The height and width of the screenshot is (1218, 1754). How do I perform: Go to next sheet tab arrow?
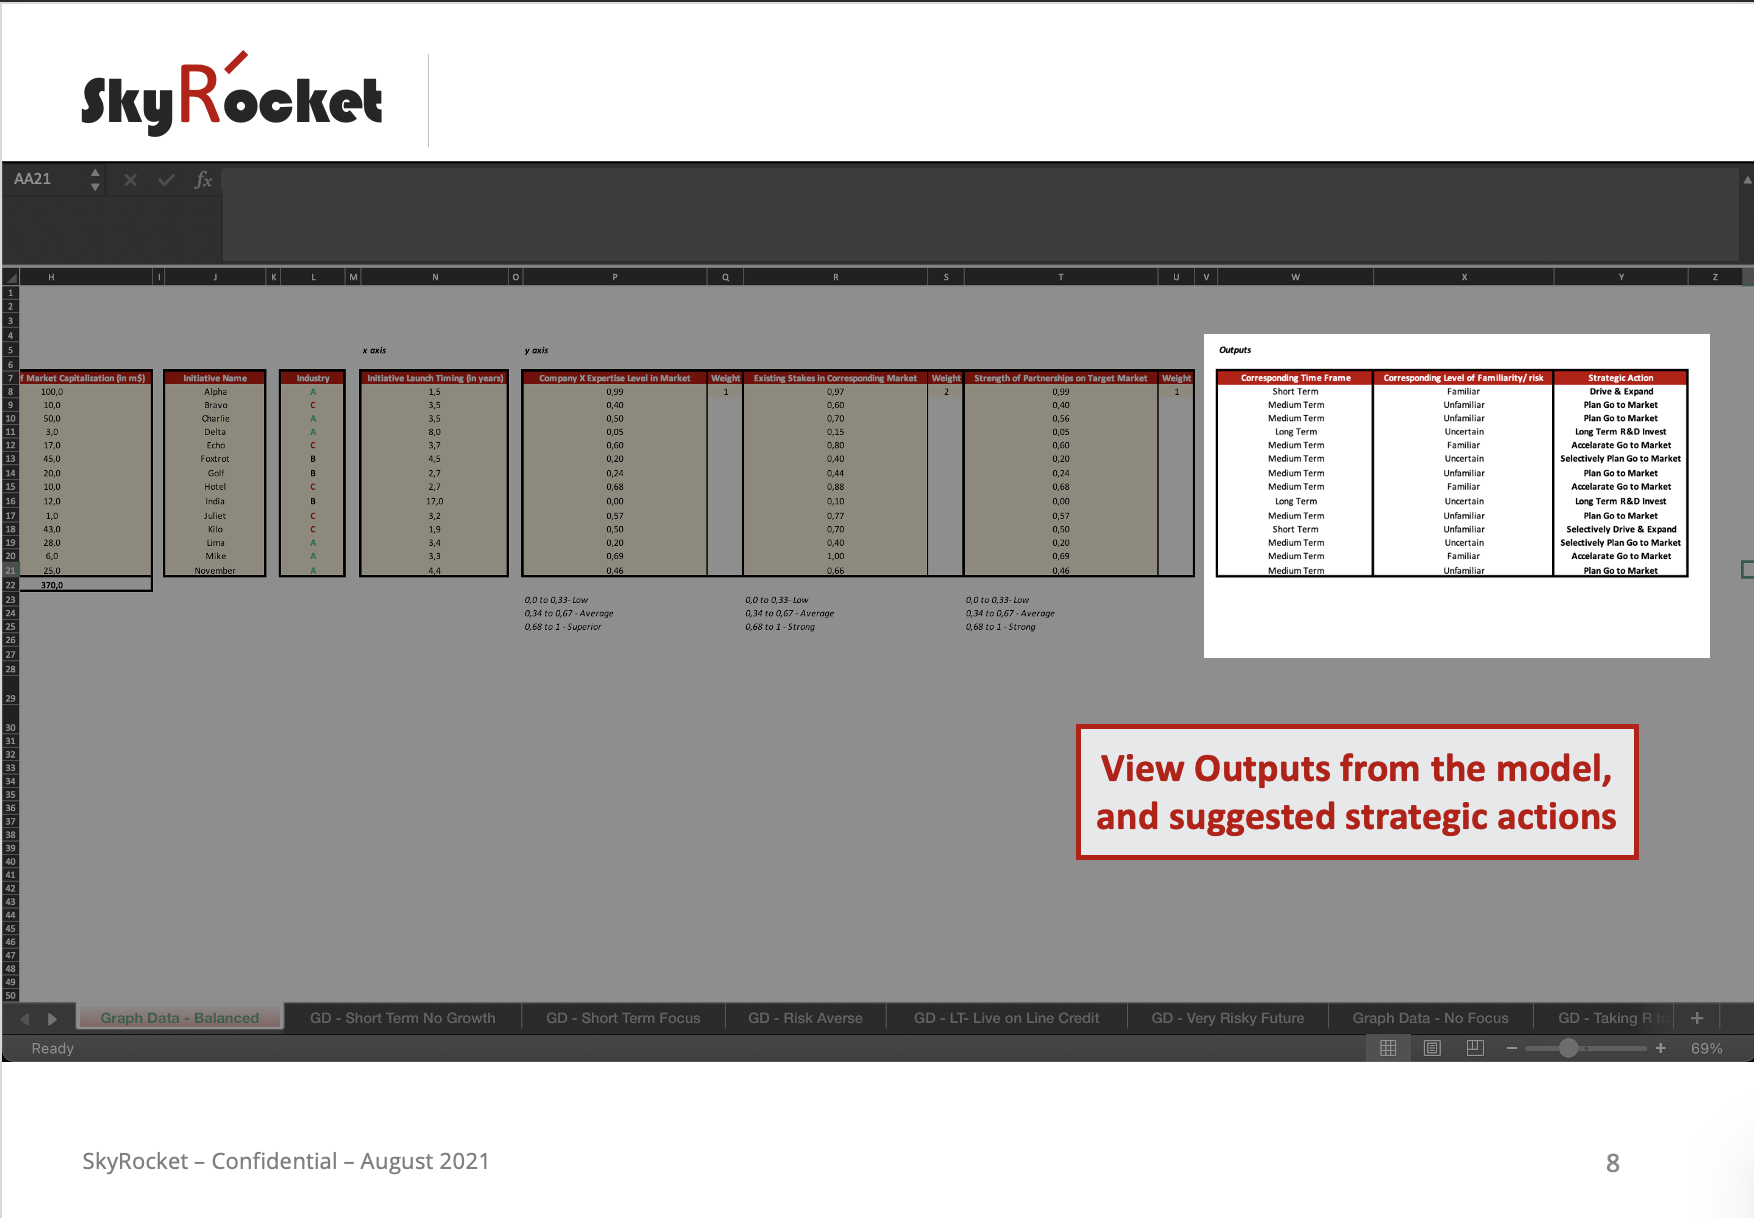tap(52, 1019)
